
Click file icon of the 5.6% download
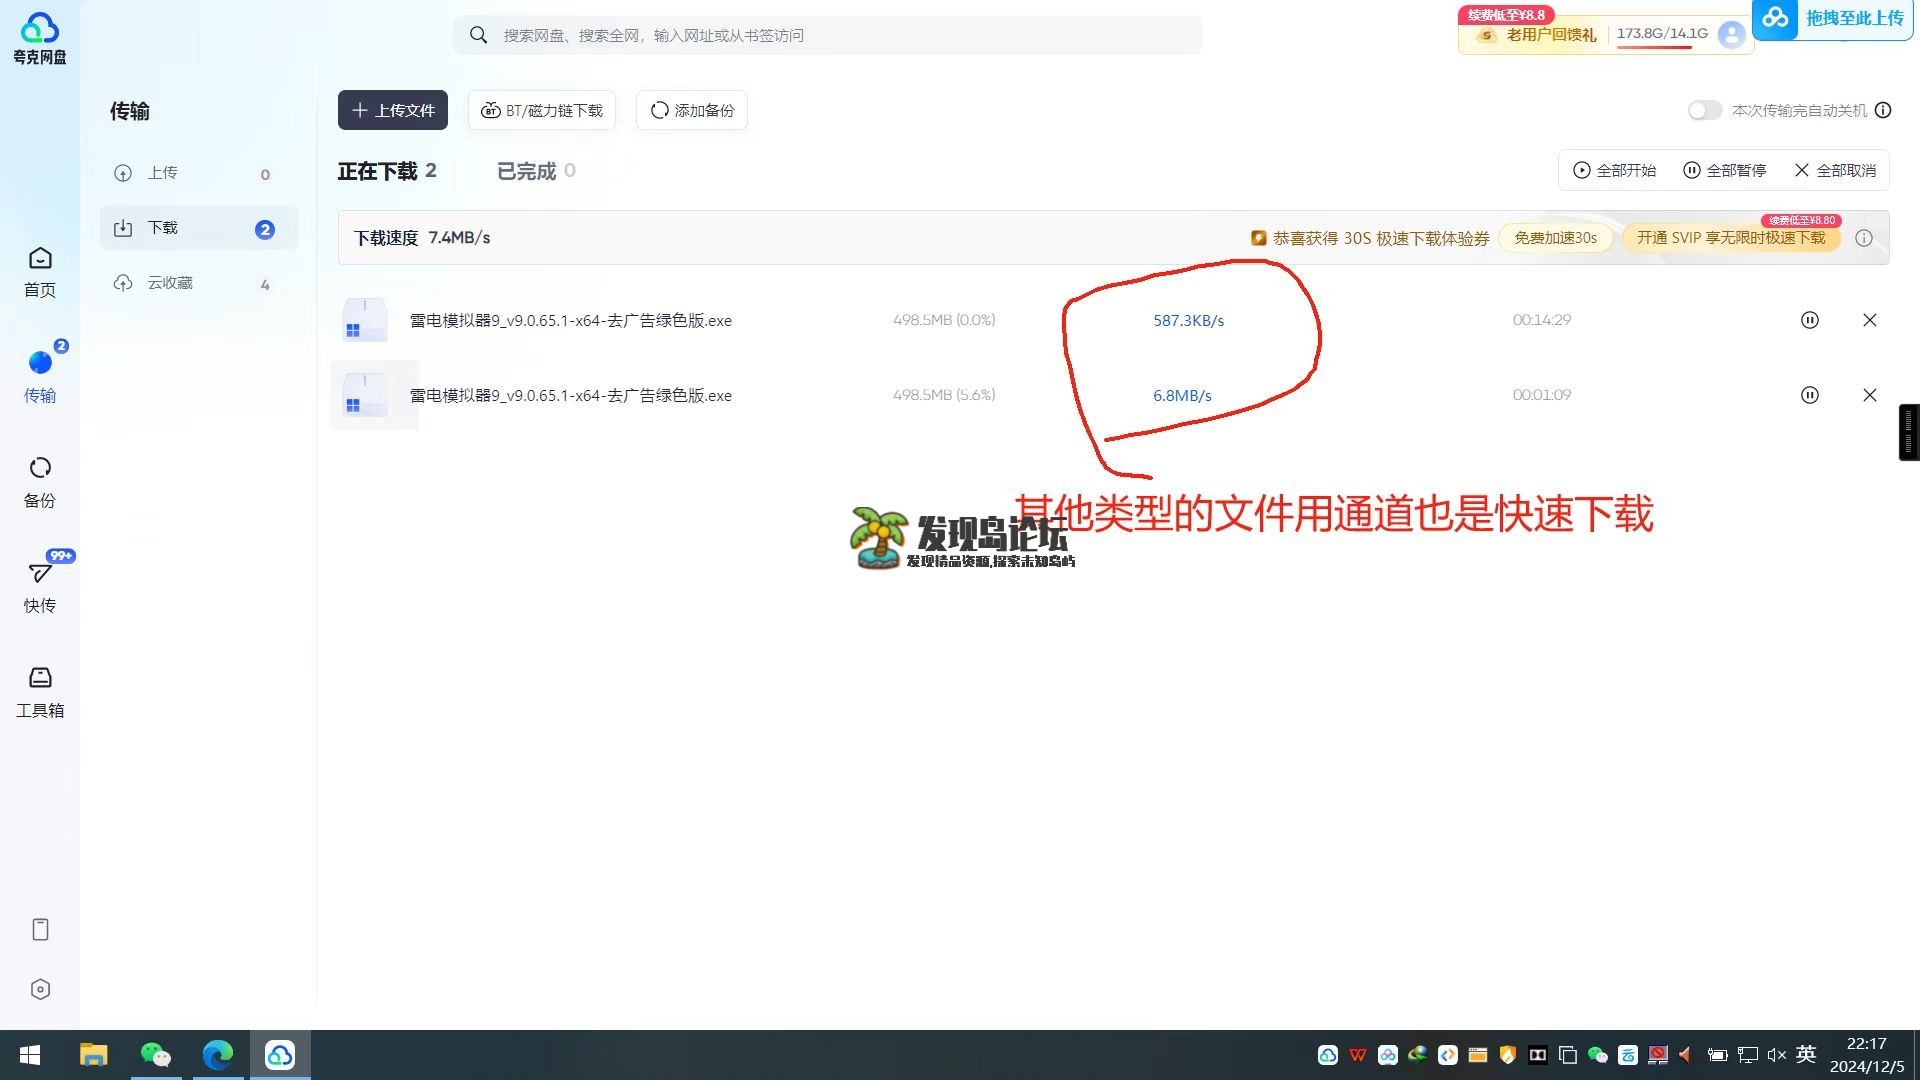pyautogui.click(x=365, y=395)
